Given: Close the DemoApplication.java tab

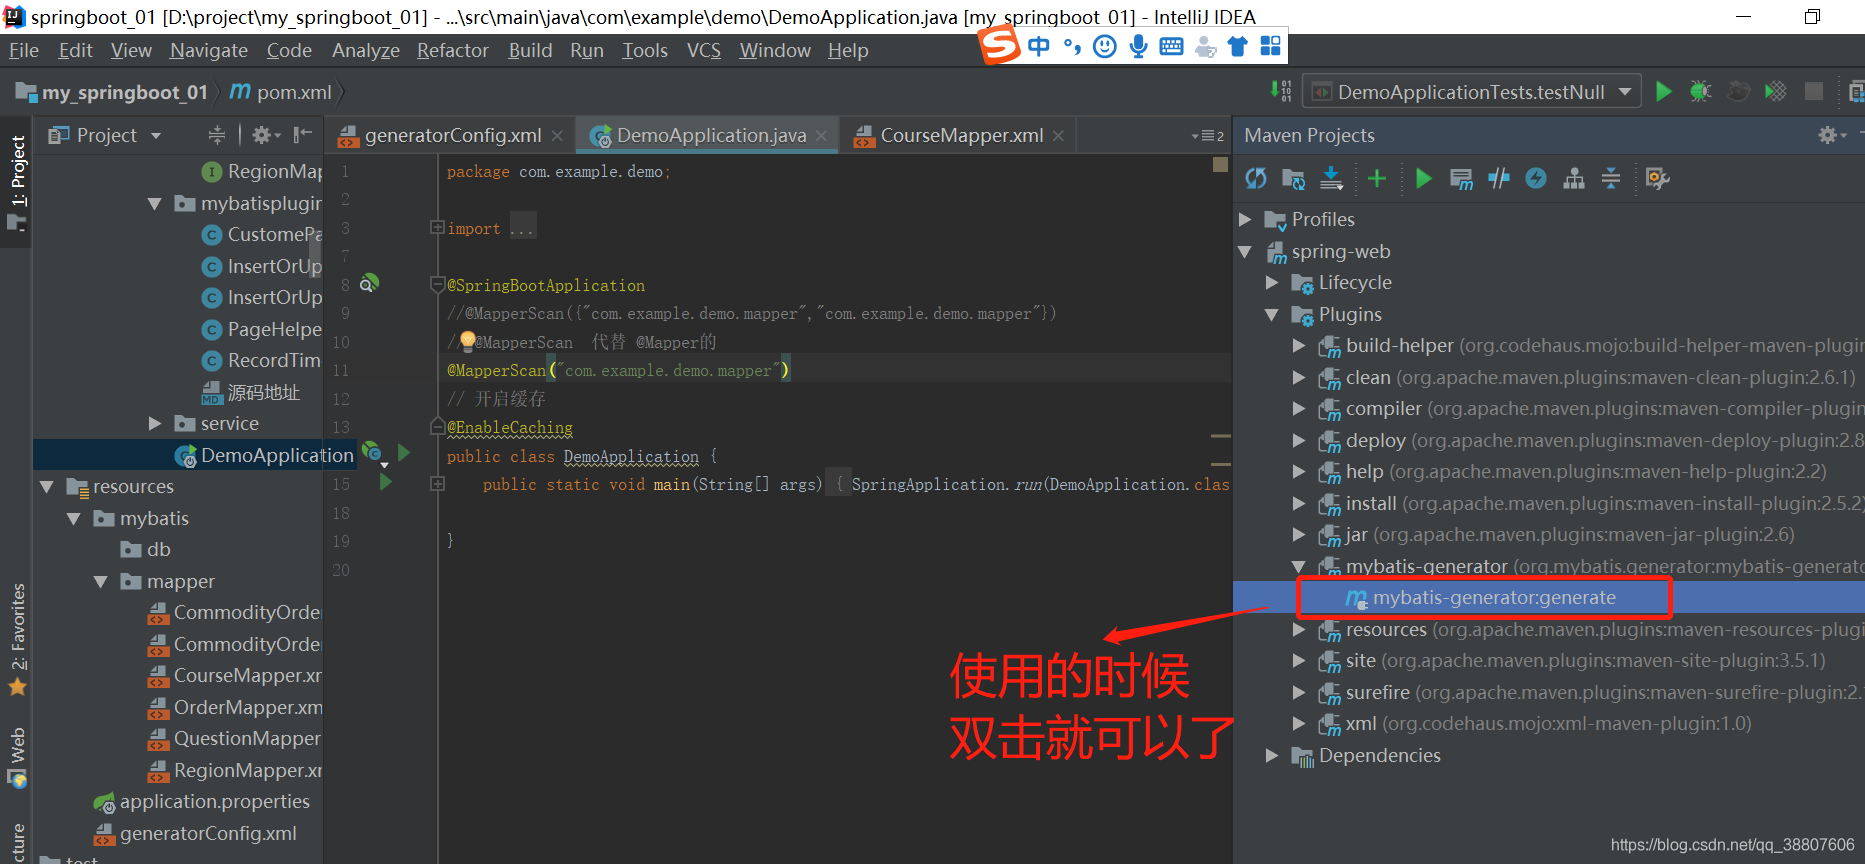Looking at the screenshot, I should tap(821, 135).
